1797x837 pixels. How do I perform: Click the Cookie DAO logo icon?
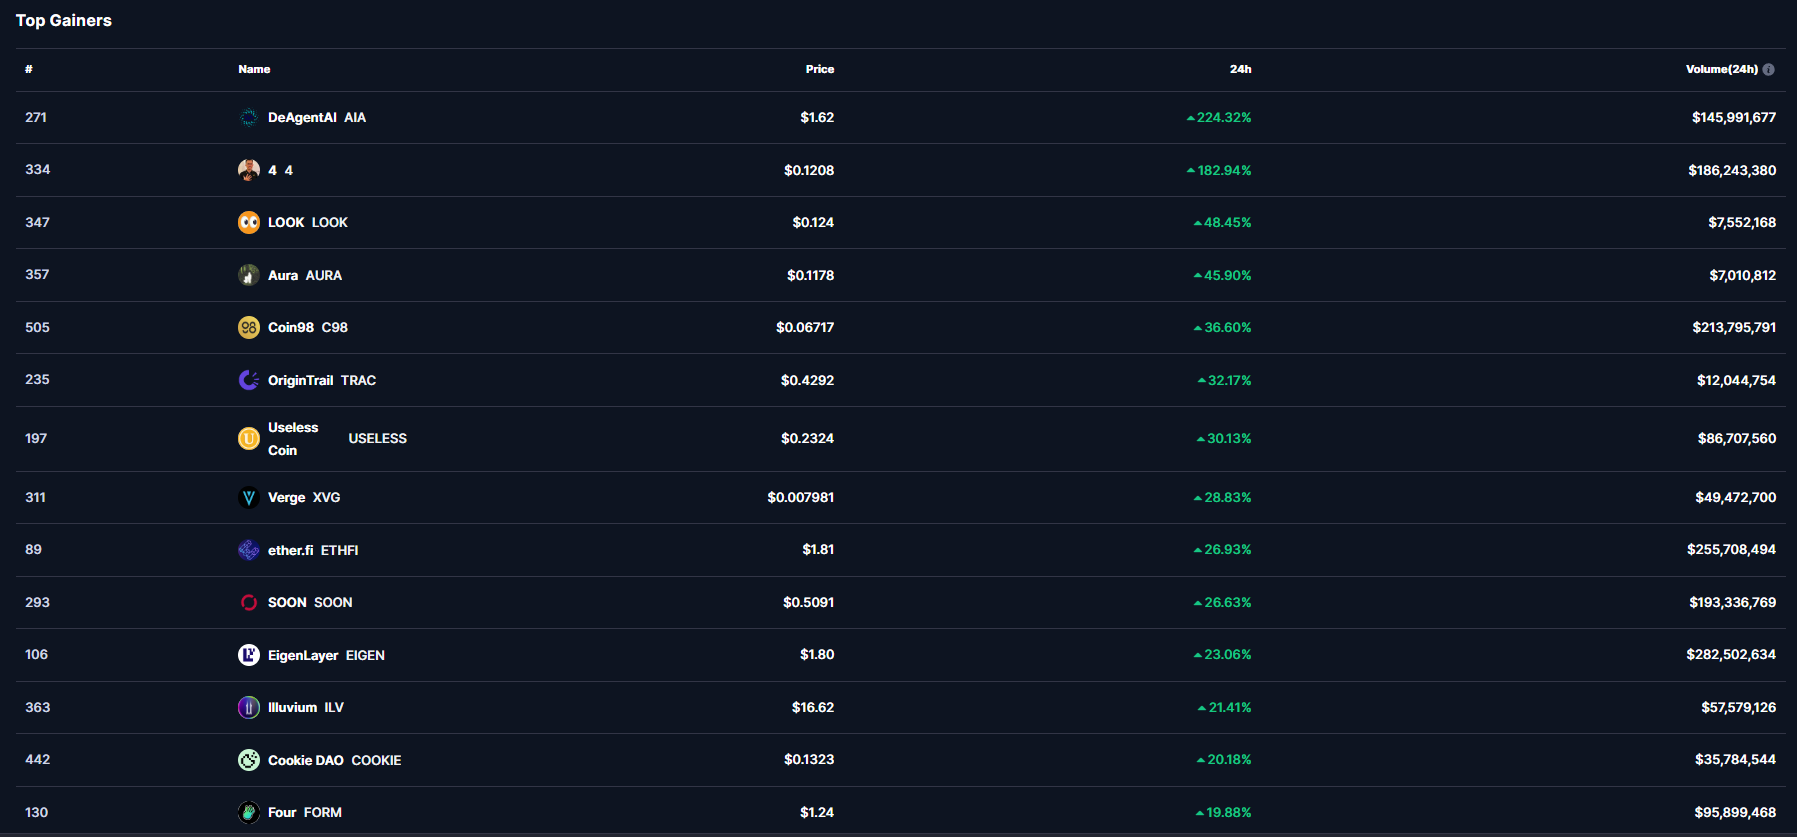248,760
